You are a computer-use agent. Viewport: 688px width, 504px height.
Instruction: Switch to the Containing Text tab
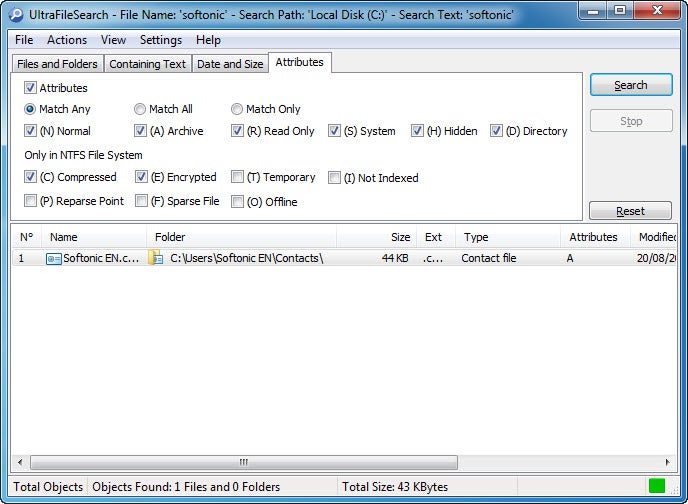pyautogui.click(x=147, y=64)
